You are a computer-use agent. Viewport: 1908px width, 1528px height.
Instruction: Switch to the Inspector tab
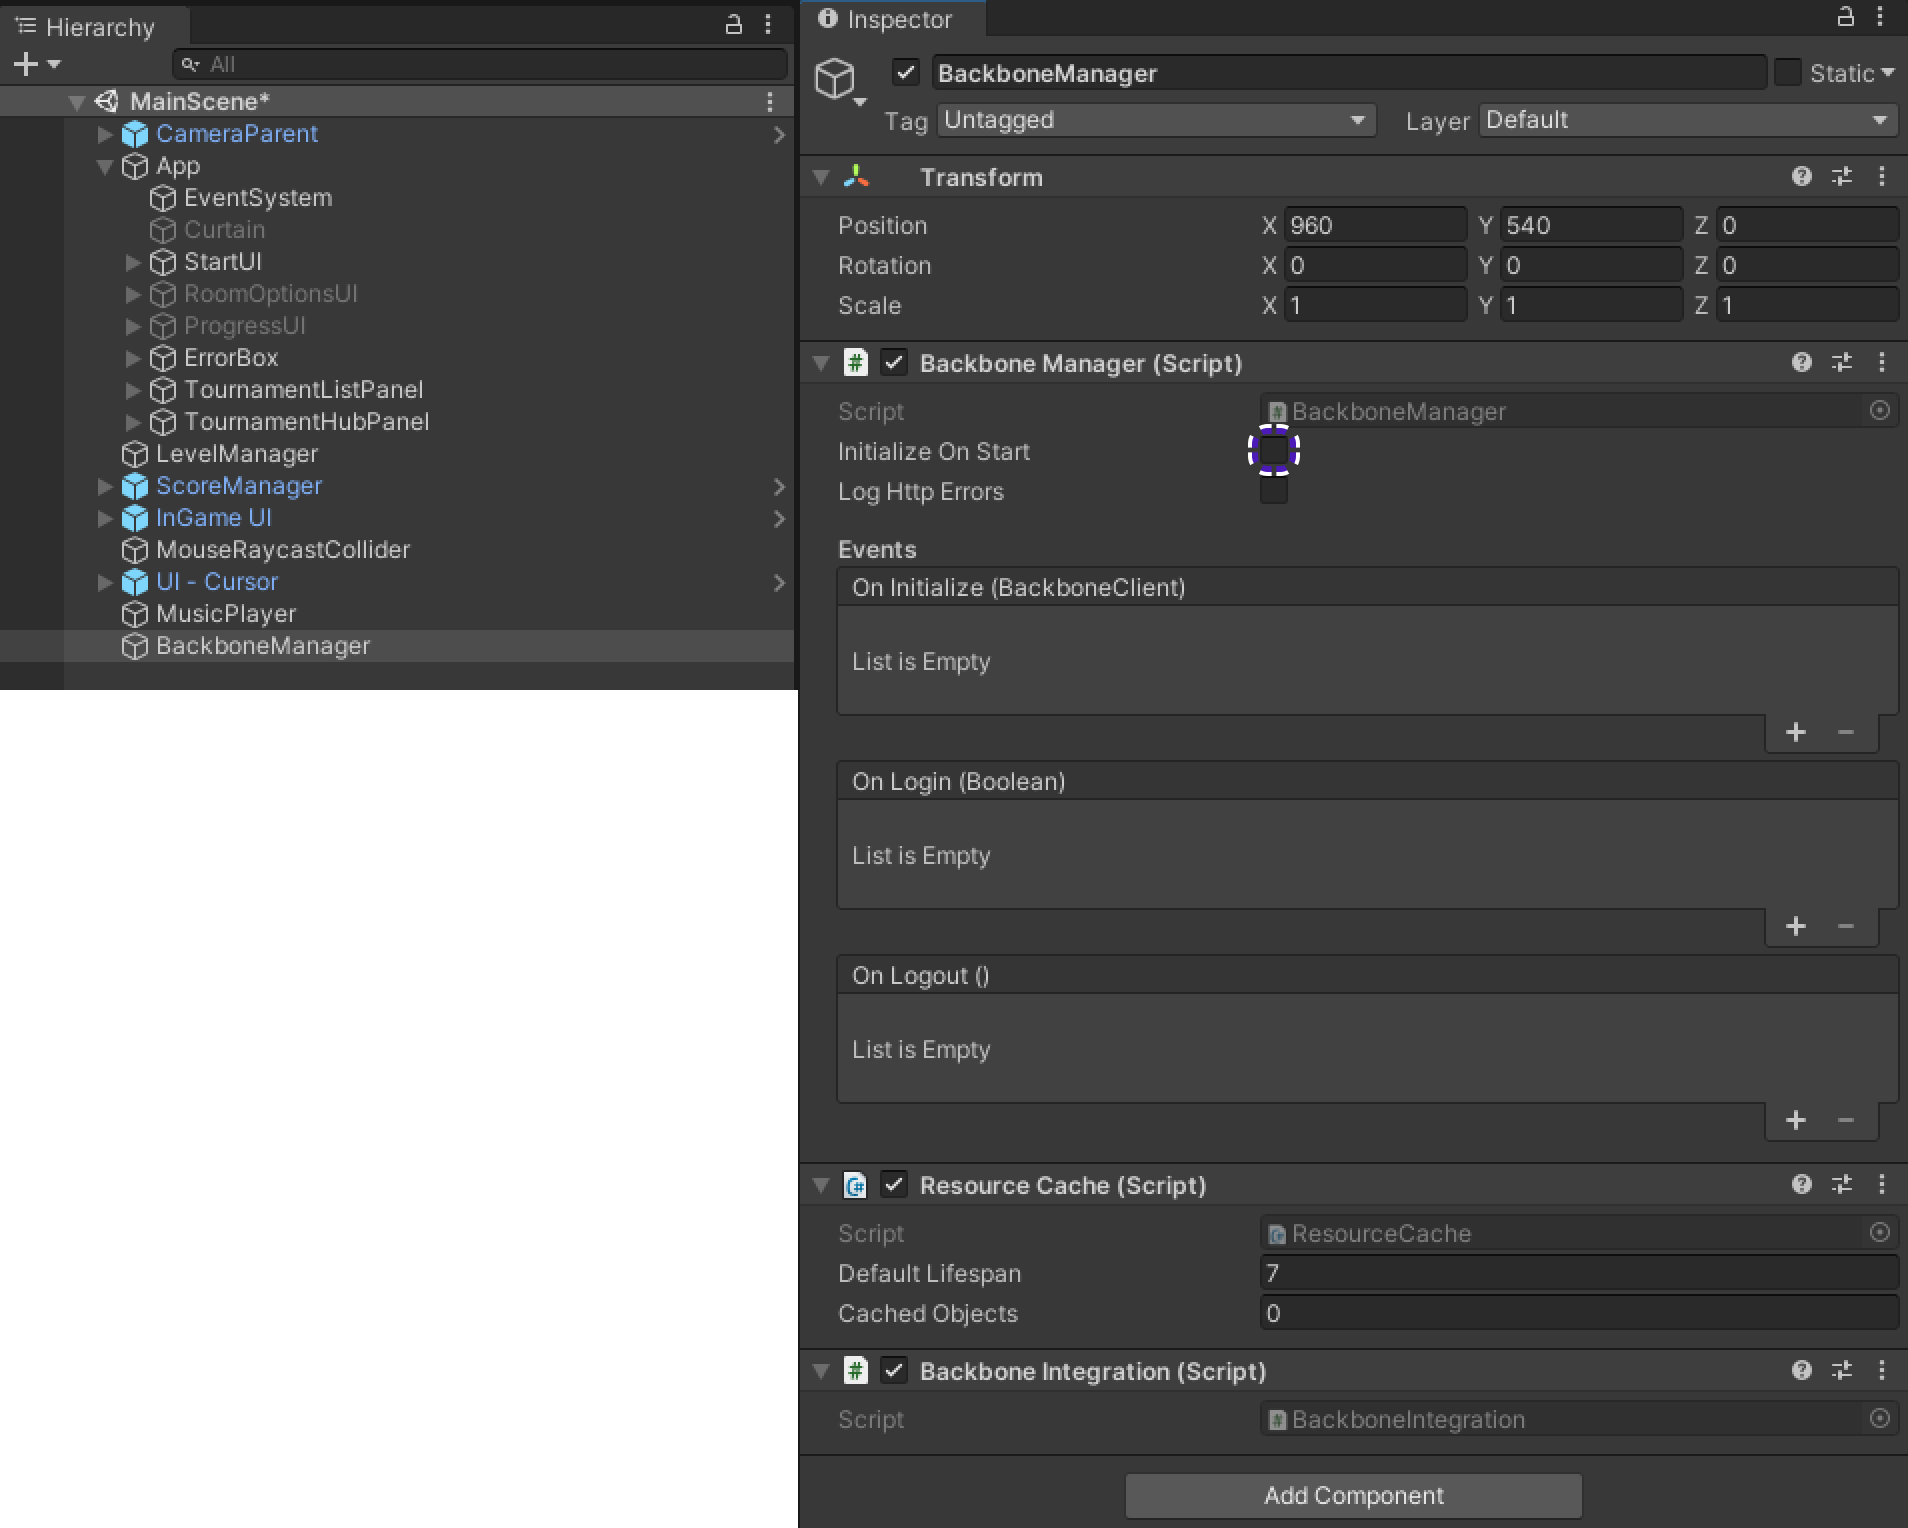point(886,20)
